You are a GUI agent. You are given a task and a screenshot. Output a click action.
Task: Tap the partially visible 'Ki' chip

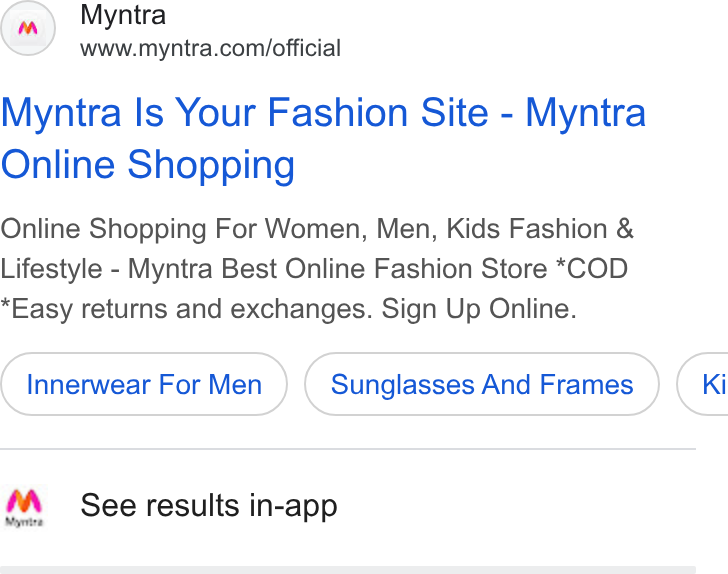(x=703, y=384)
